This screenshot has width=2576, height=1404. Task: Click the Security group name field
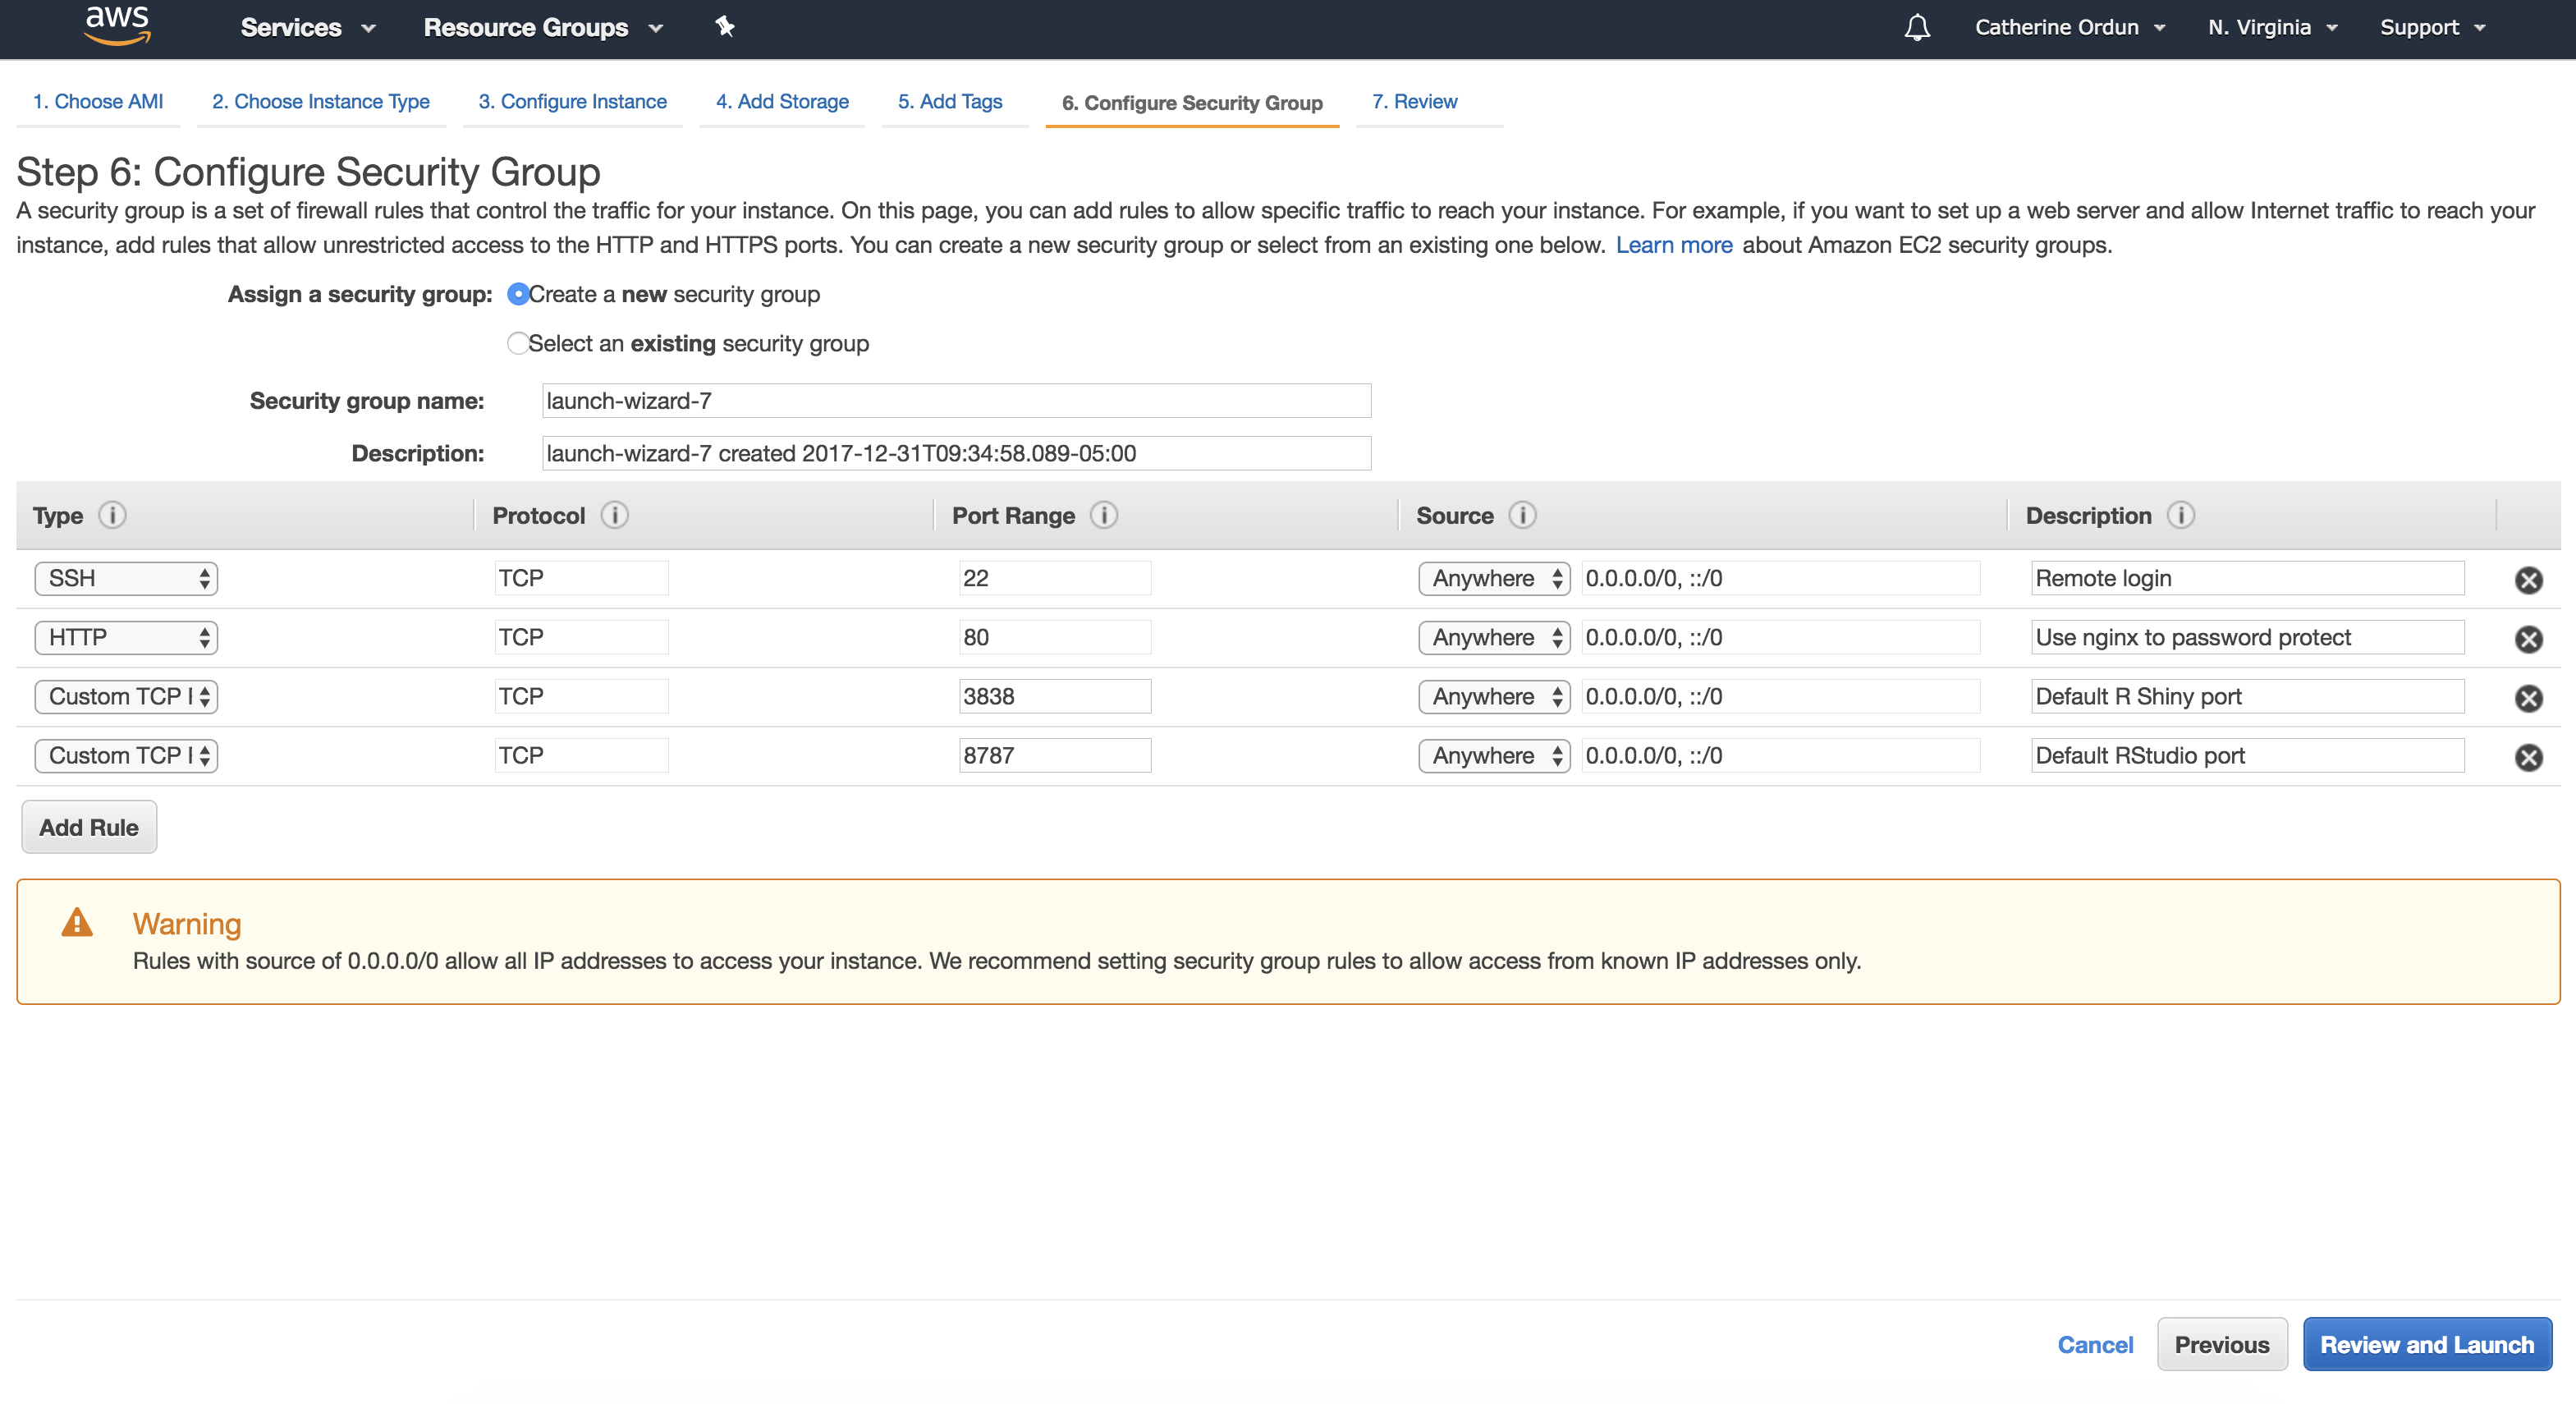coord(956,401)
